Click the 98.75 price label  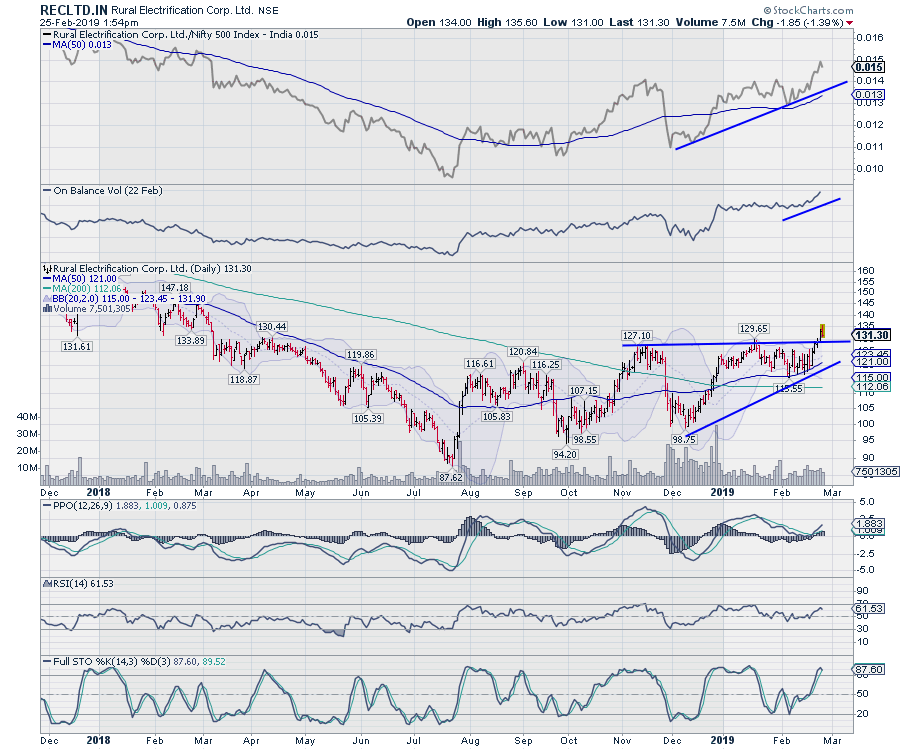[684, 439]
